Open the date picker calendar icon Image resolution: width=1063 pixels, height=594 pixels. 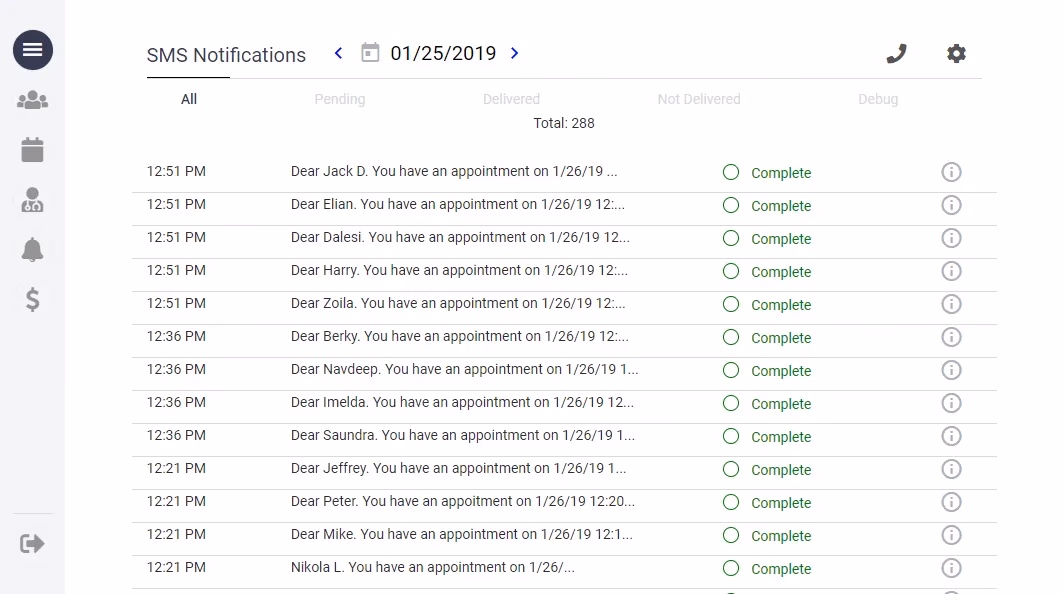370,53
